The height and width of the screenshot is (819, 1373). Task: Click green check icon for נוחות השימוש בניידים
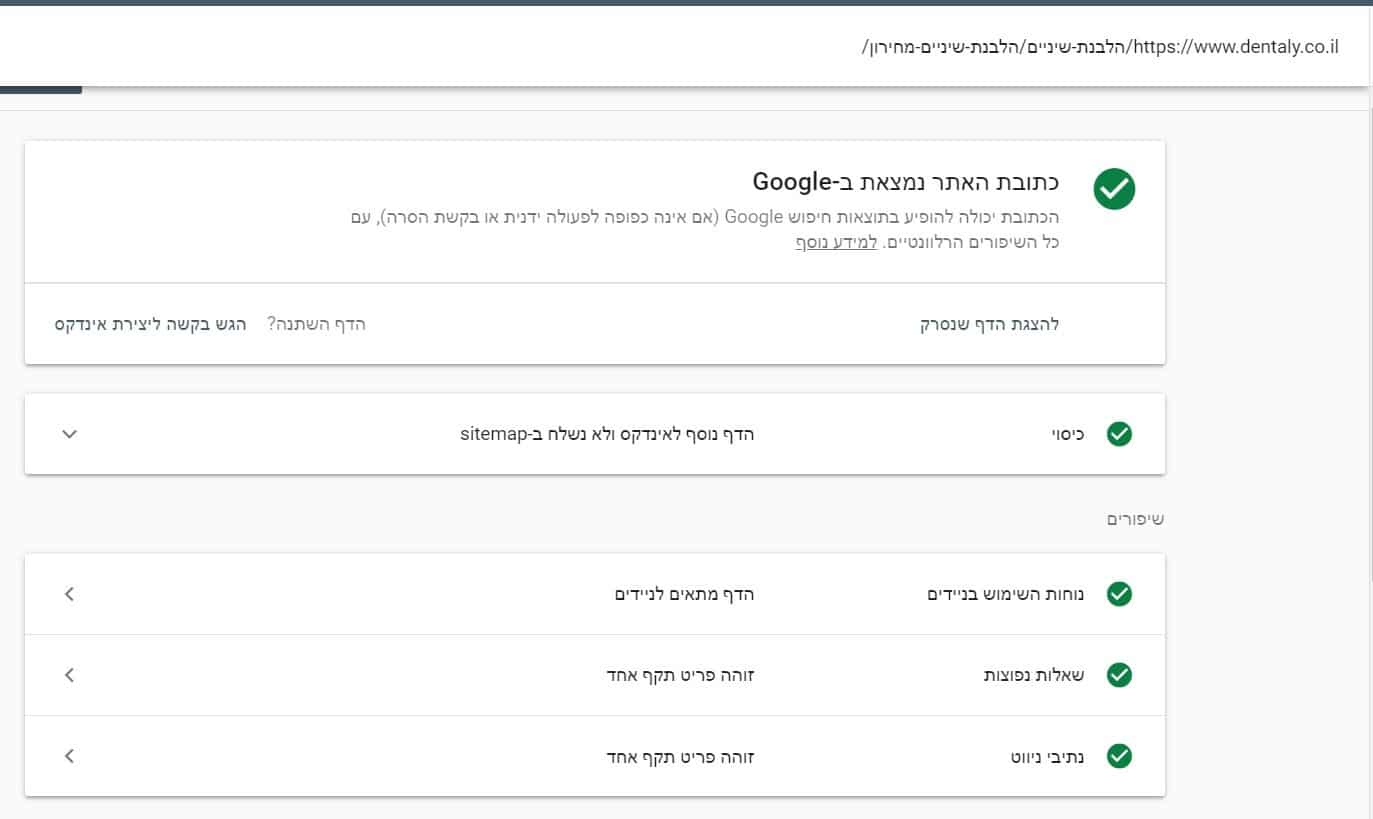(1119, 594)
